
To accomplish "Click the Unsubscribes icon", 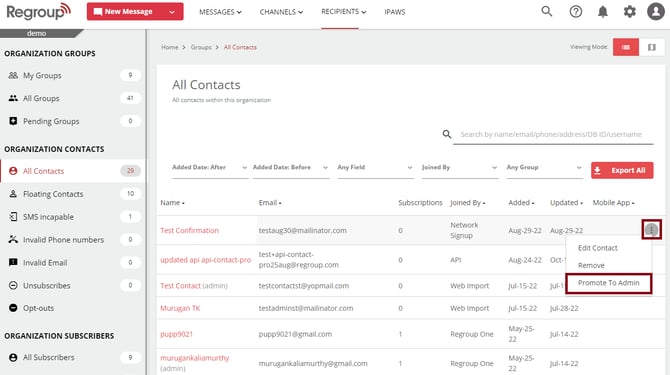I will (x=13, y=285).
